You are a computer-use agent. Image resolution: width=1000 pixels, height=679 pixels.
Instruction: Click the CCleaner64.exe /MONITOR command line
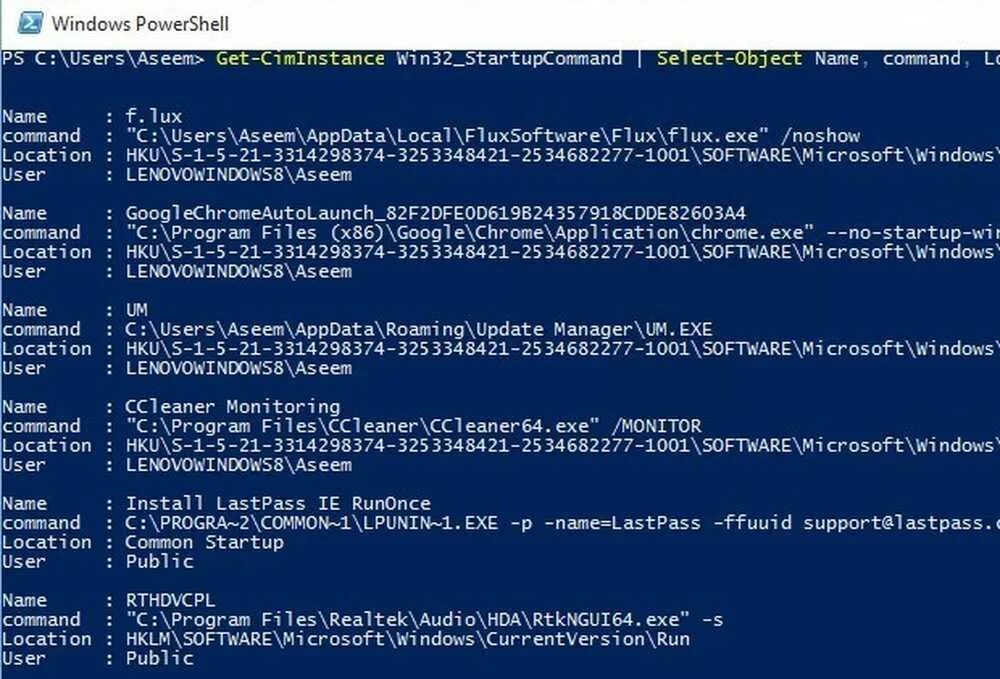click(x=413, y=426)
